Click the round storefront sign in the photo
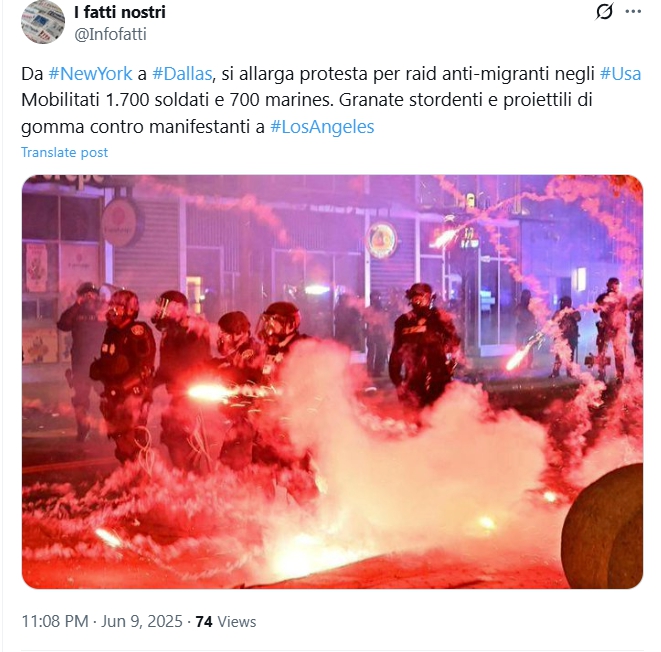 coord(382,240)
